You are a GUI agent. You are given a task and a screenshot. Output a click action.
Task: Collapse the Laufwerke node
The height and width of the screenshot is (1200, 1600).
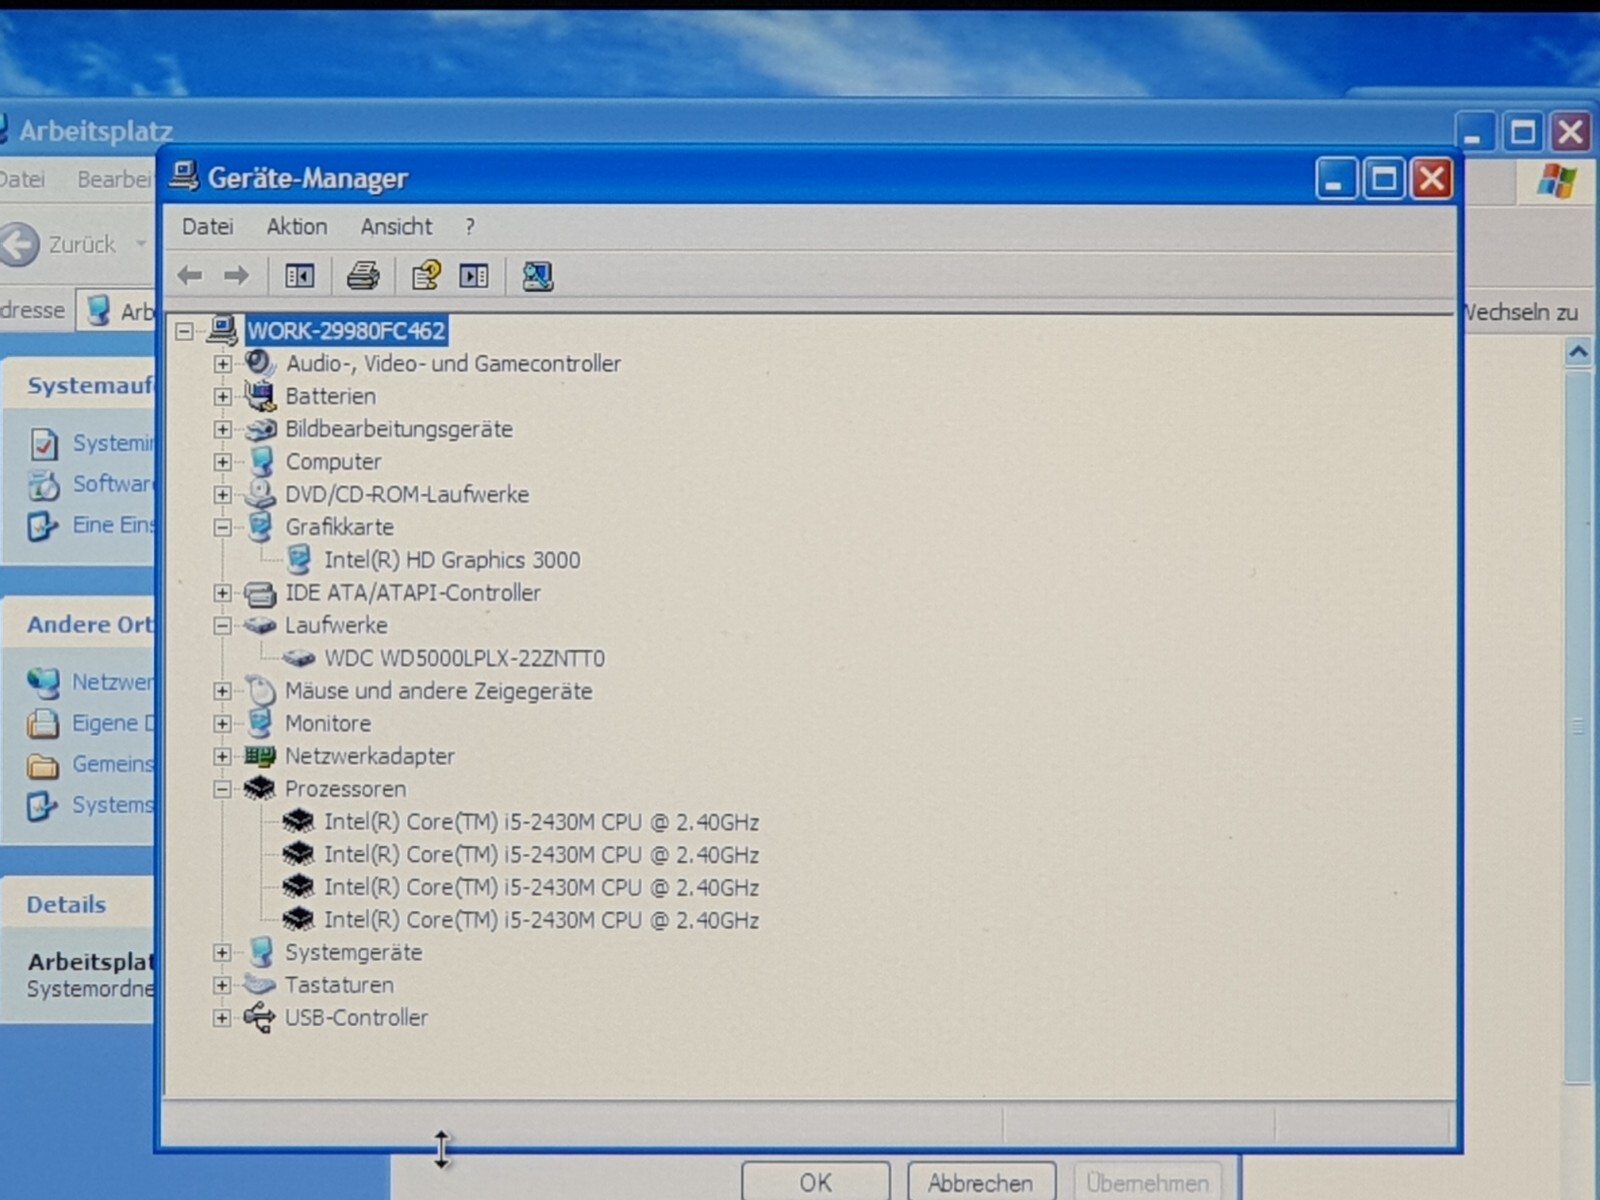(222, 626)
